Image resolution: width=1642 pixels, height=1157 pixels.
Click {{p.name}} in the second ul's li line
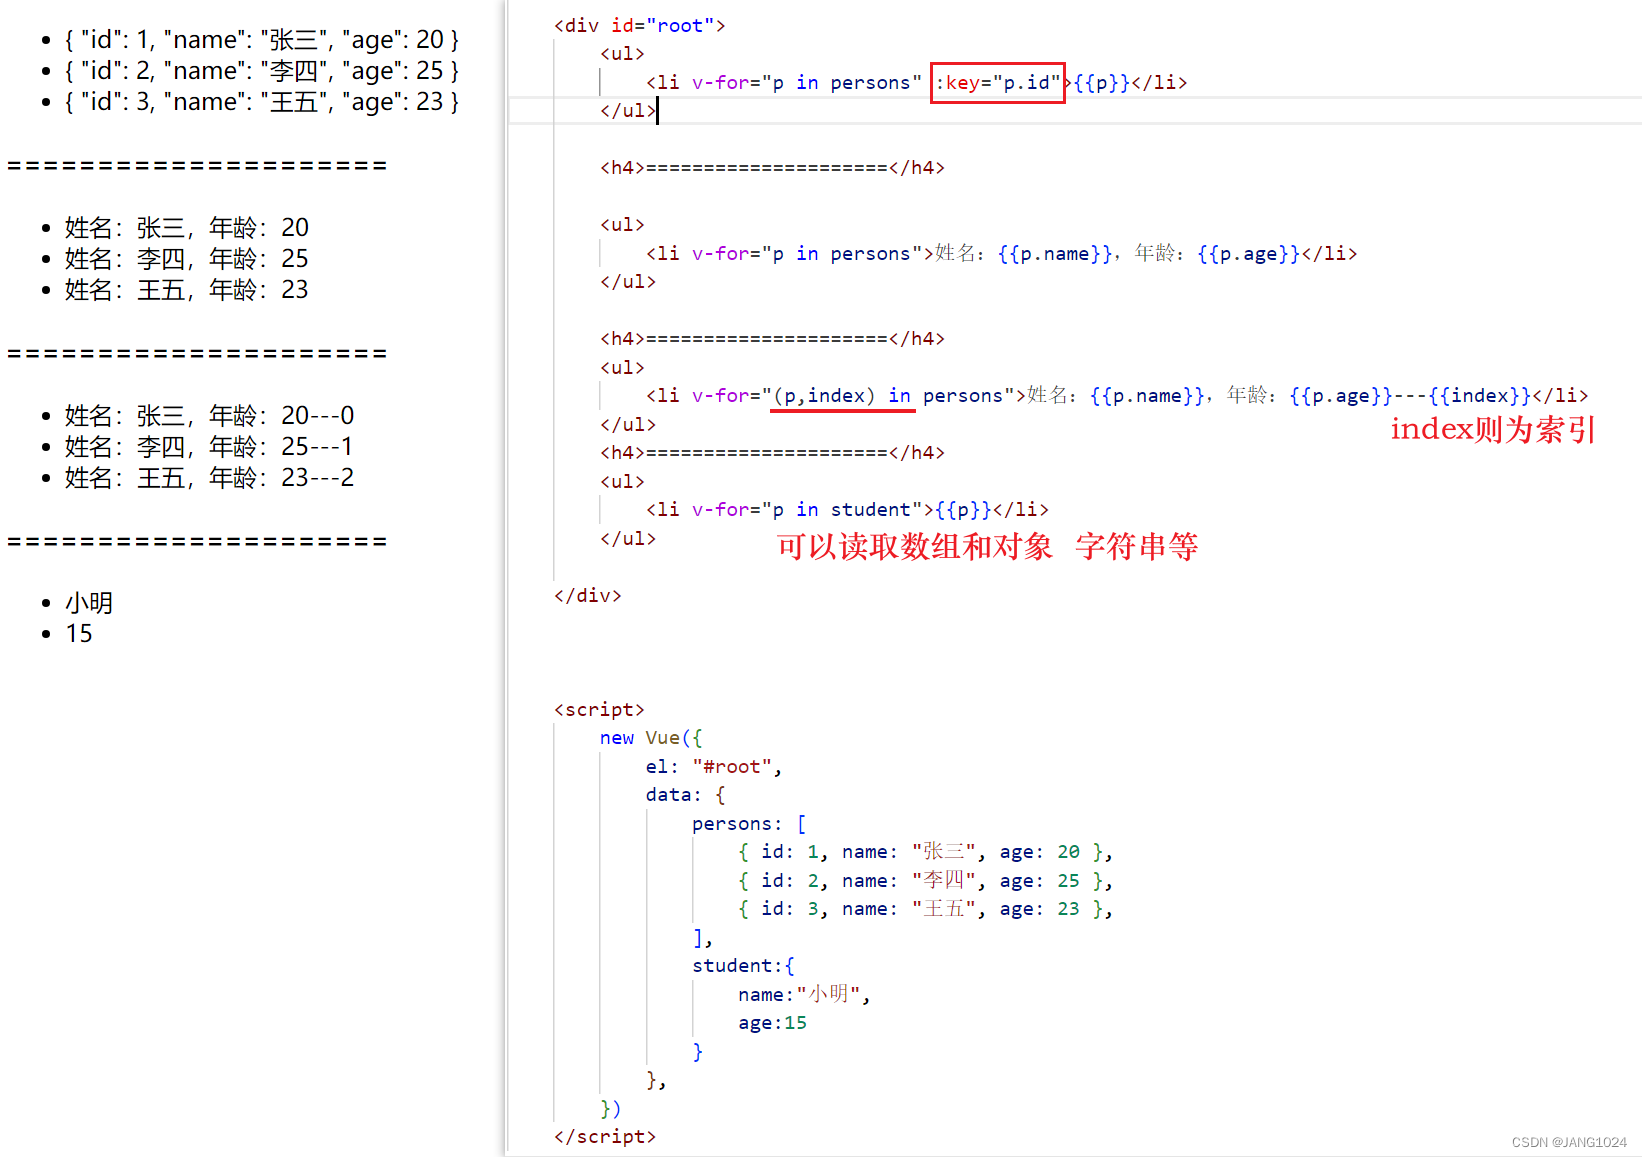[1055, 254]
